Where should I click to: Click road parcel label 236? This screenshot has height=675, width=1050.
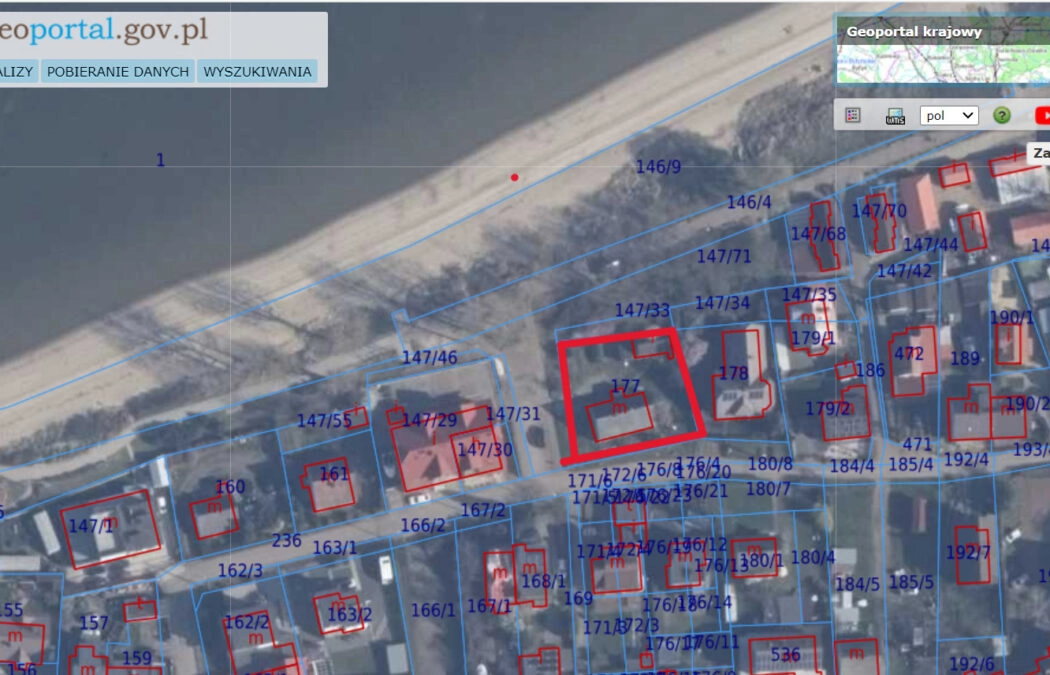point(286,541)
